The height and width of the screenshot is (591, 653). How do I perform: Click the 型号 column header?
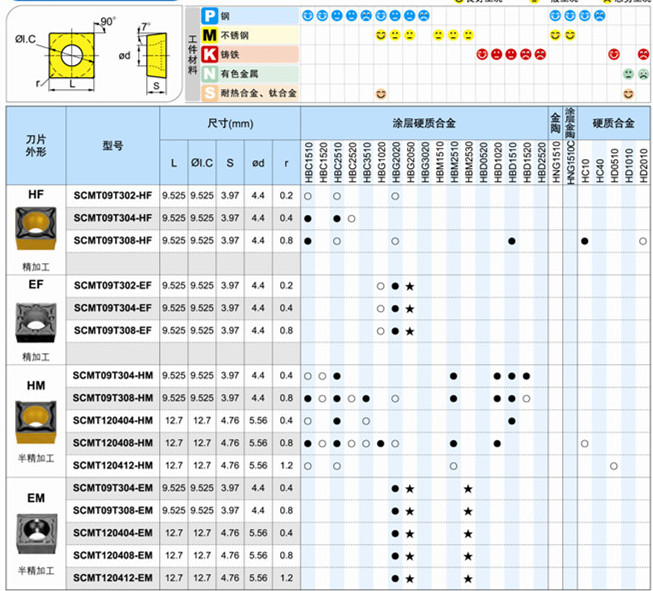pyautogui.click(x=113, y=145)
